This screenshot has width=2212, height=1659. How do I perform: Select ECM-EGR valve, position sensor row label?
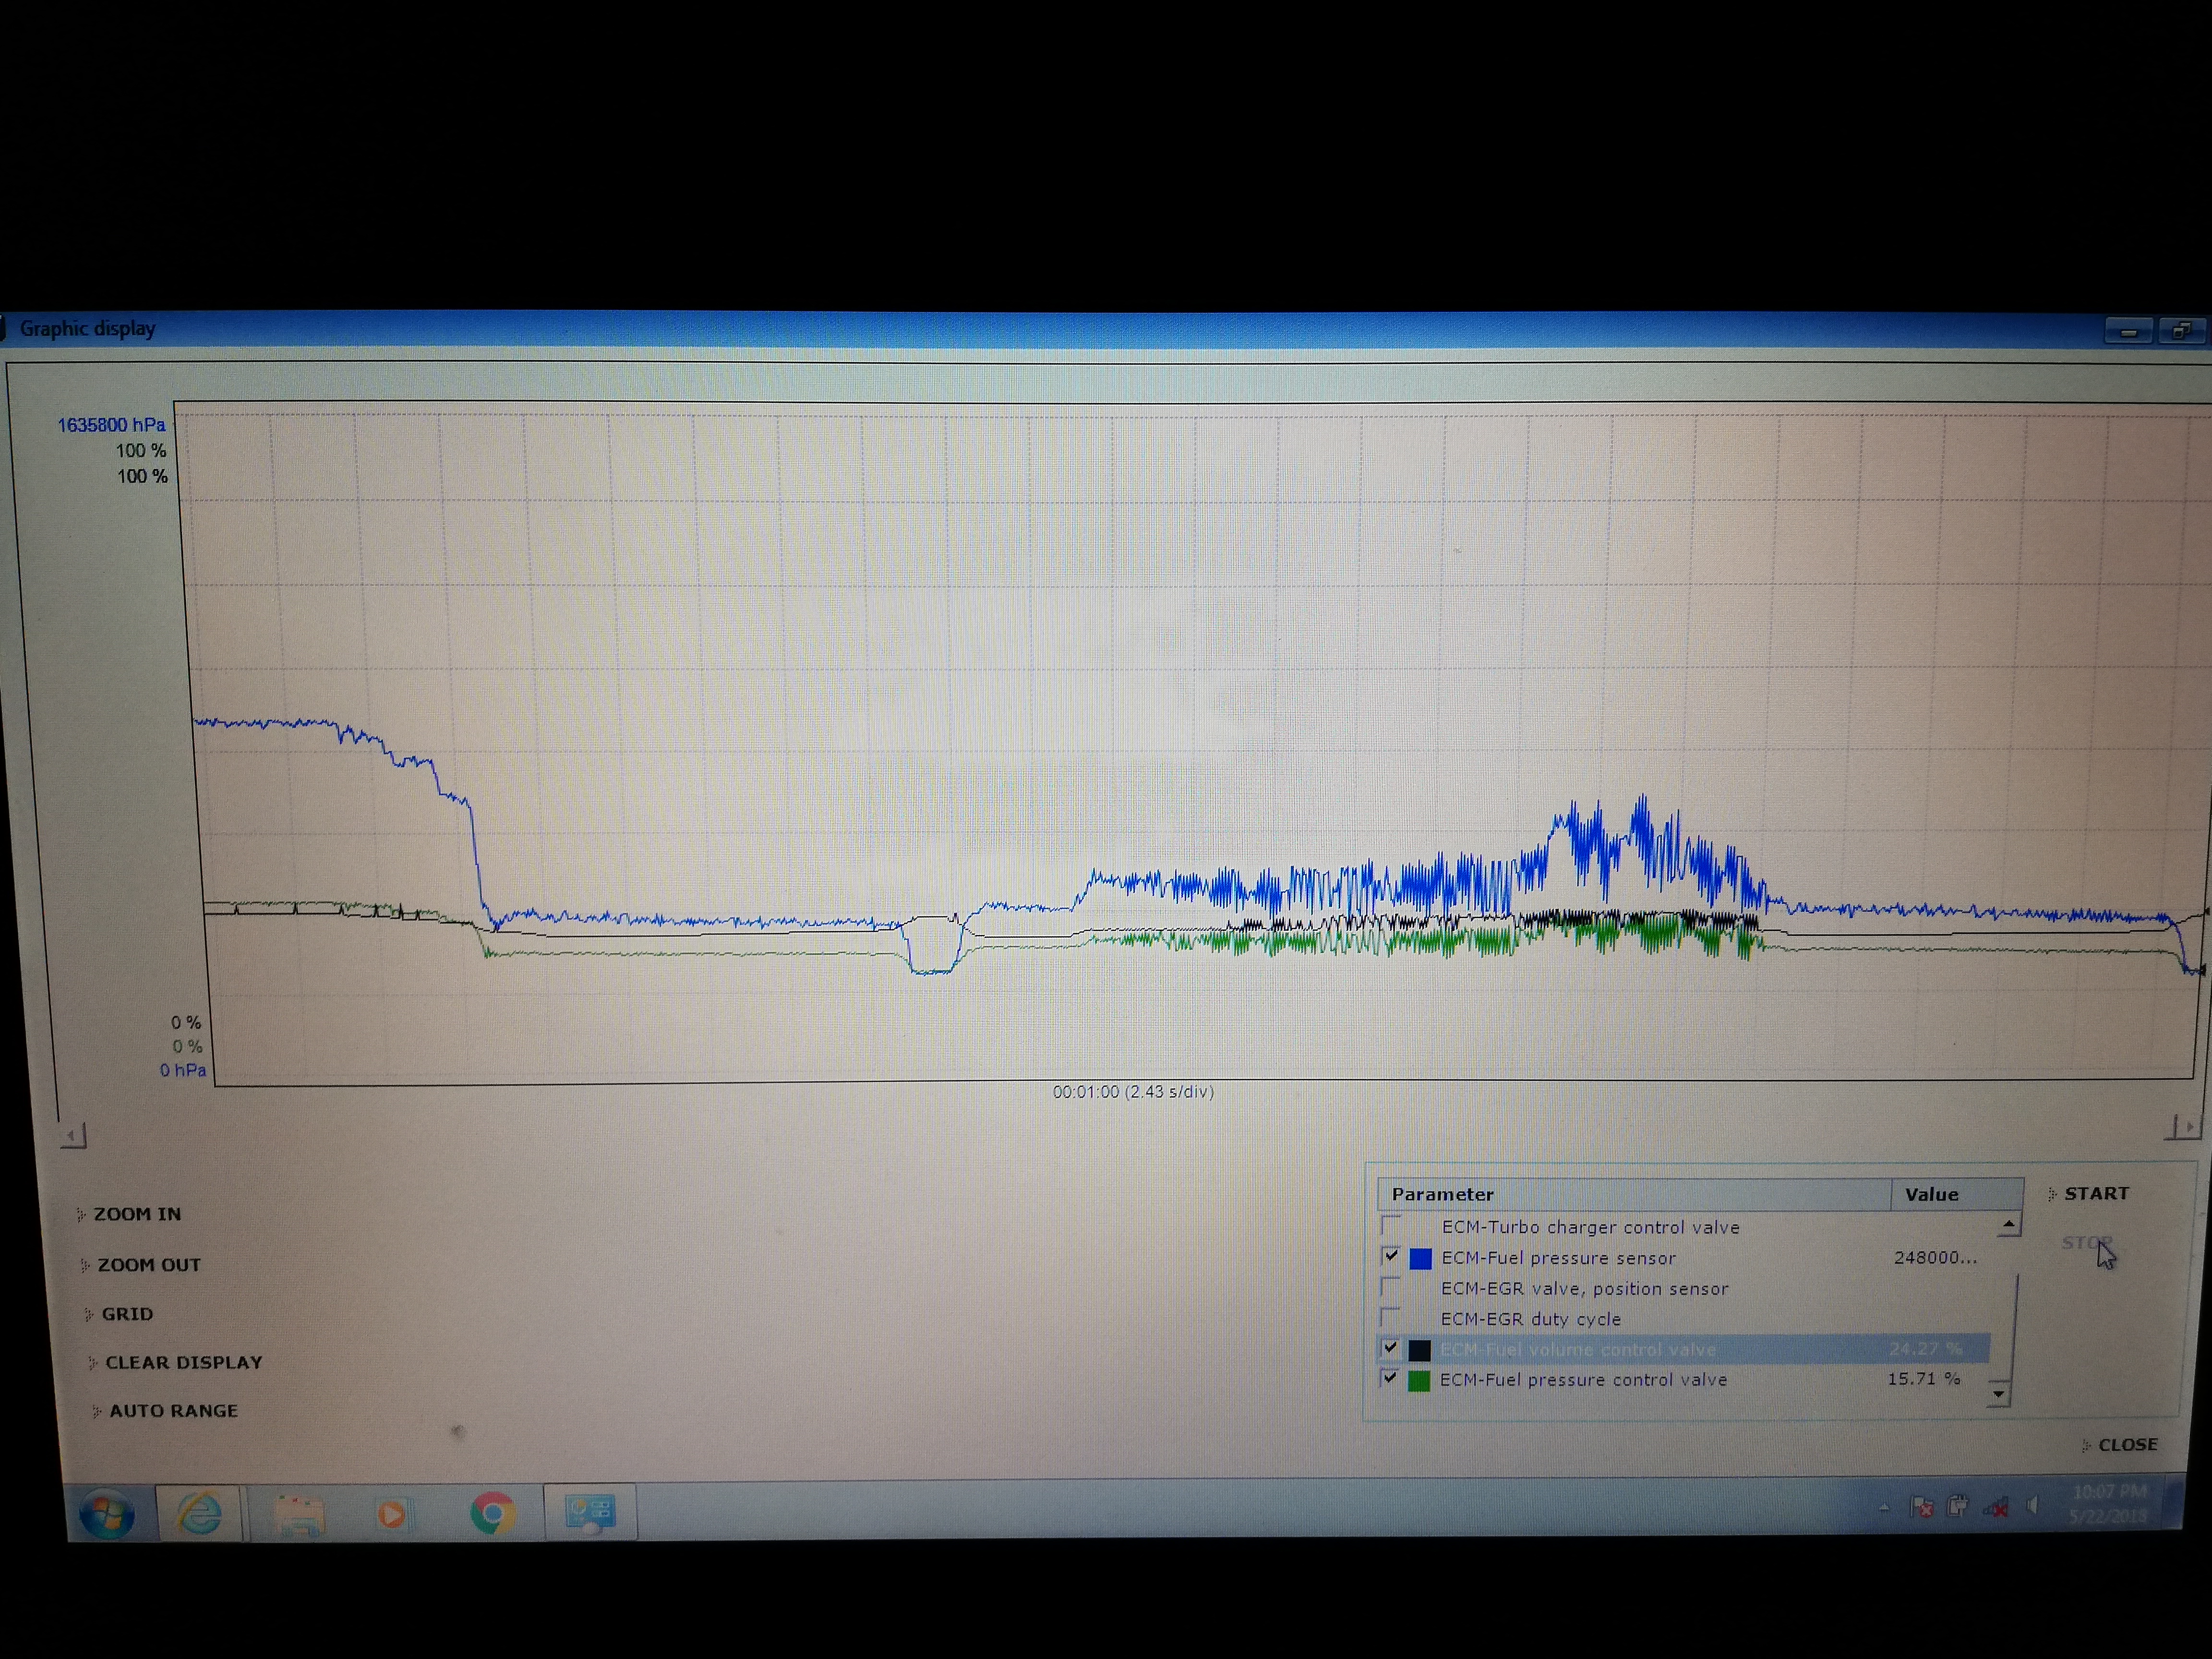click(x=1584, y=1289)
